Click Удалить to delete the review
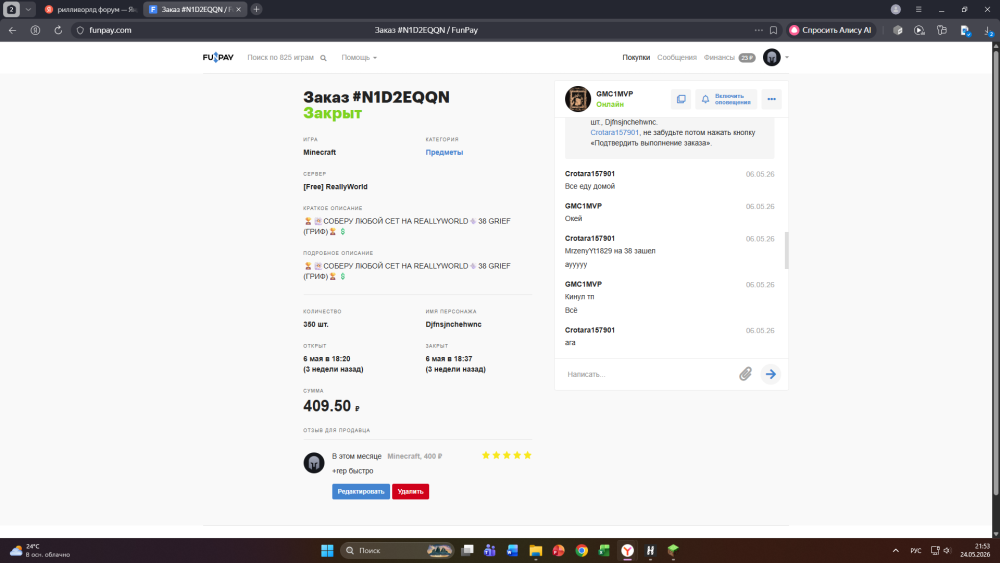The height and width of the screenshot is (563, 1000). (410, 492)
